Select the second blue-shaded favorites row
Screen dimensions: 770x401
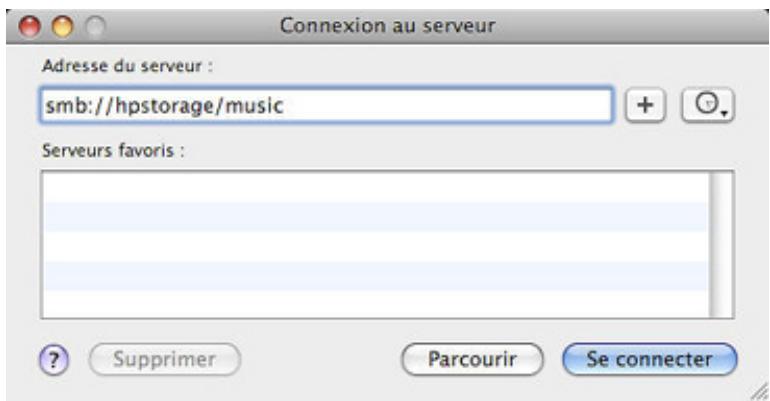tap(376, 275)
